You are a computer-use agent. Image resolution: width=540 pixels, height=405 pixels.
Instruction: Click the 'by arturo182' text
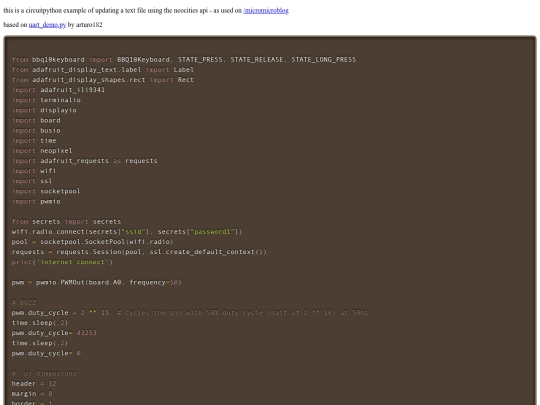click(85, 25)
